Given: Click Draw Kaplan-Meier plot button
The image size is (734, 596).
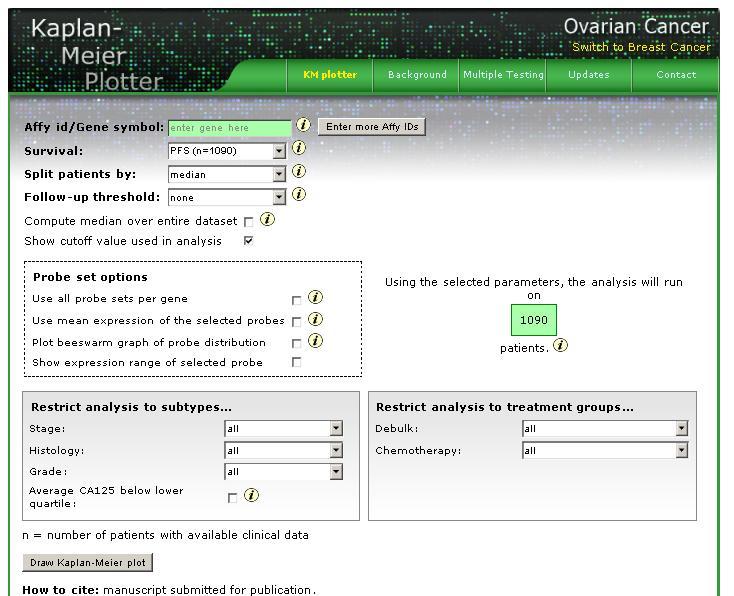Looking at the screenshot, I should coord(88,562).
